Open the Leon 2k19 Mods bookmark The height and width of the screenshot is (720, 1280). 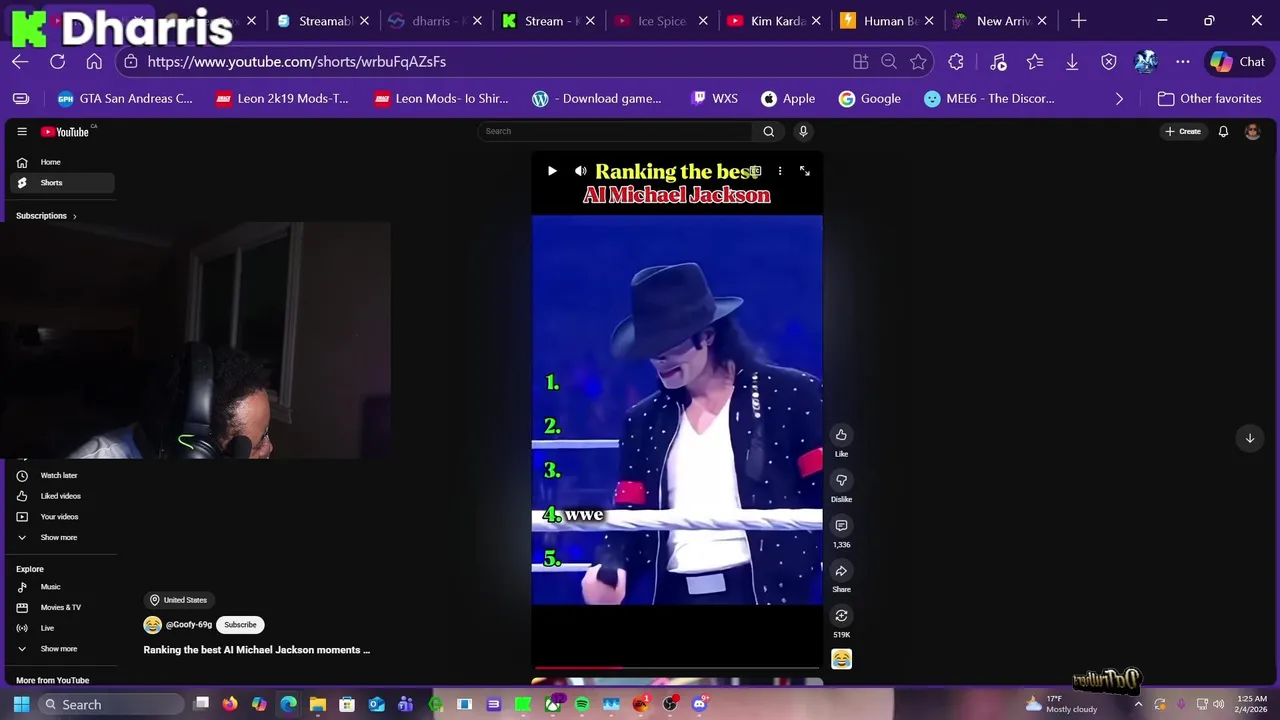[282, 98]
